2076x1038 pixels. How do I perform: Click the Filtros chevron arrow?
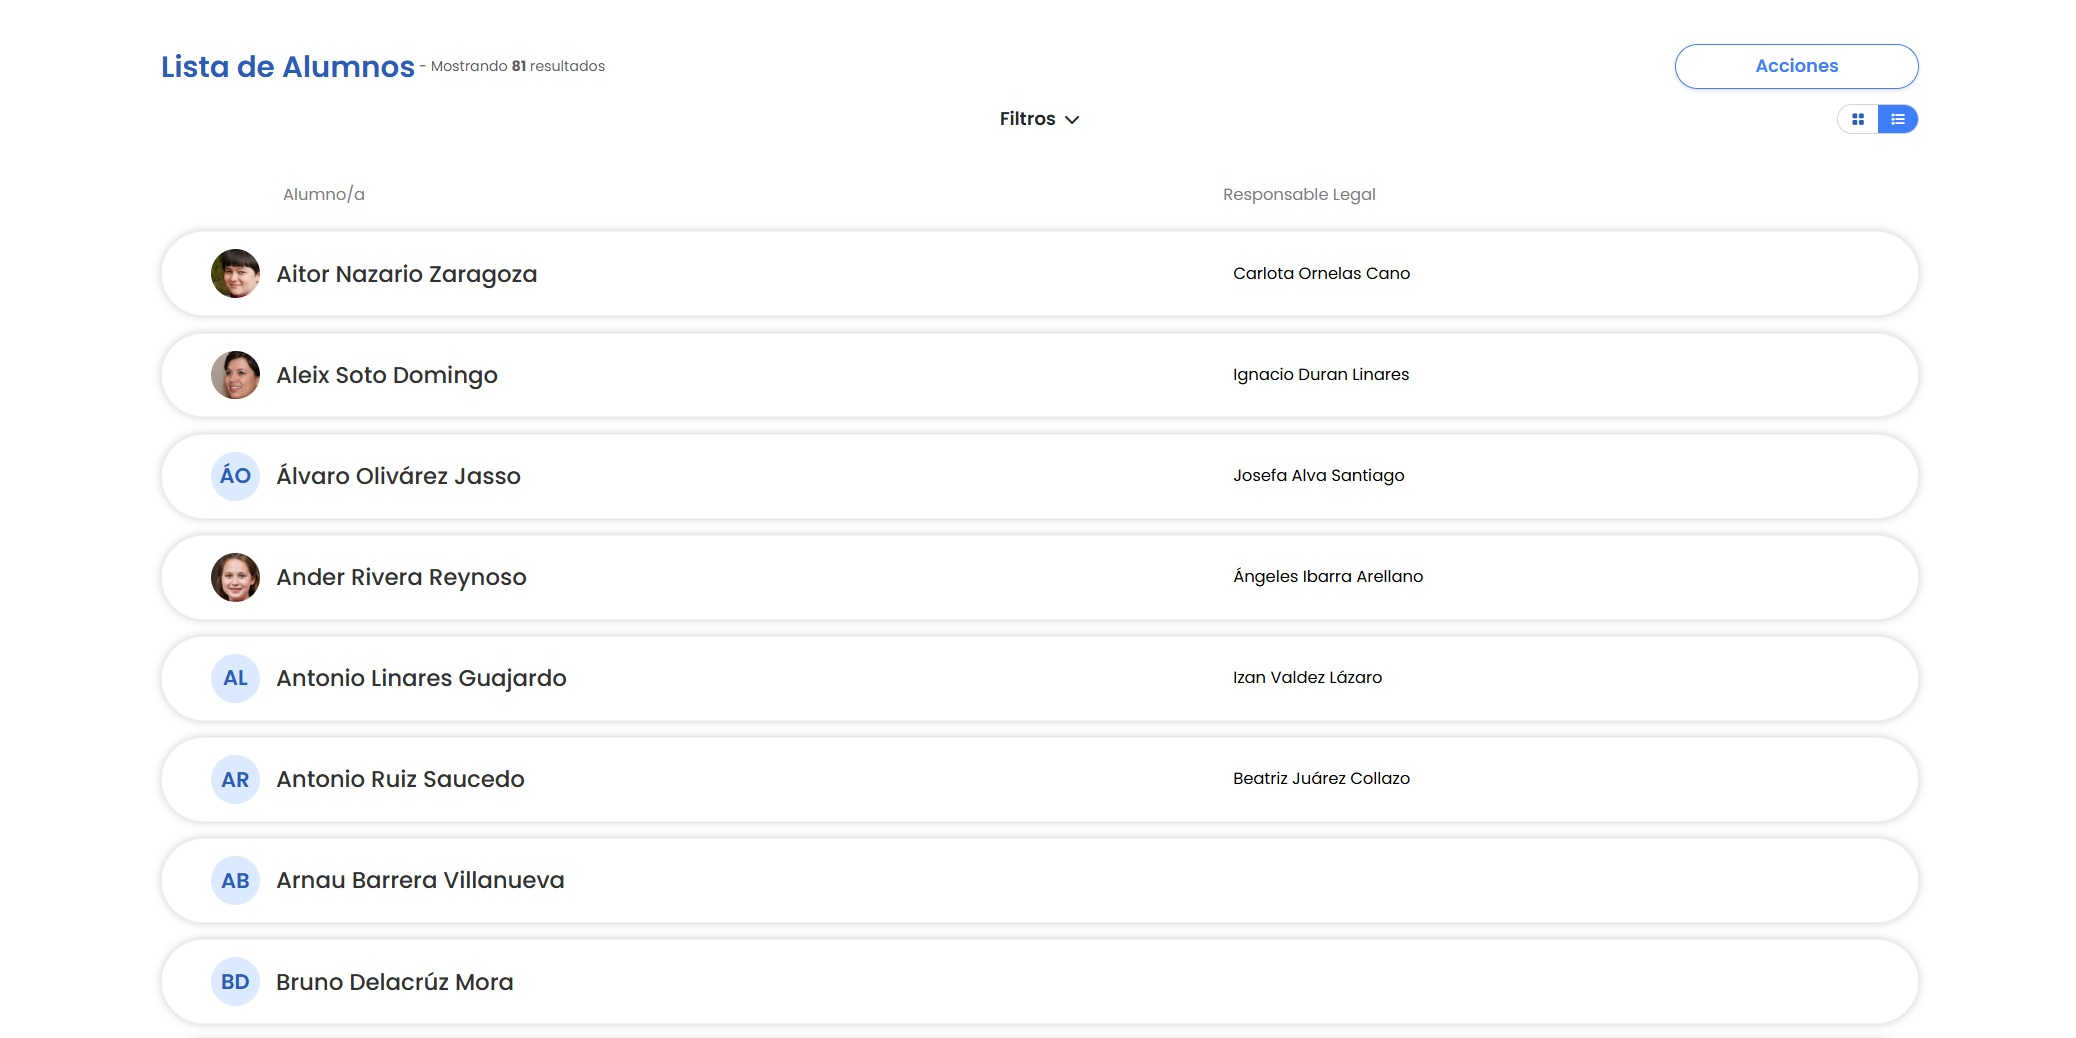coord(1072,120)
